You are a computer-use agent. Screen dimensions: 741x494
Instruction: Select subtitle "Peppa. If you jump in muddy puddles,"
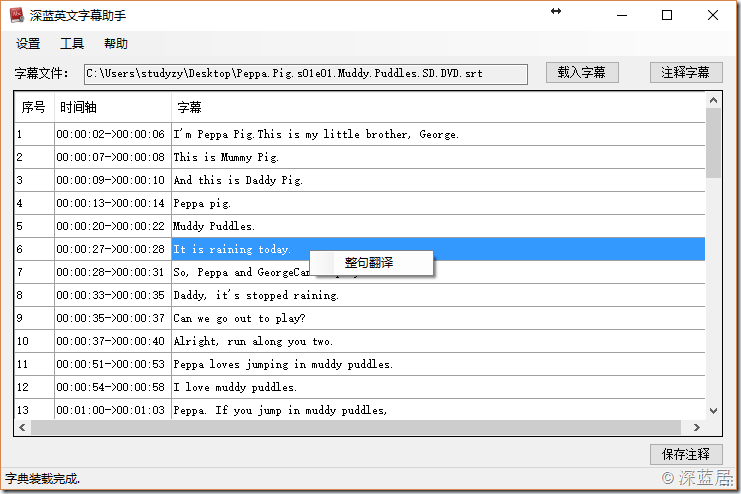[438, 410]
